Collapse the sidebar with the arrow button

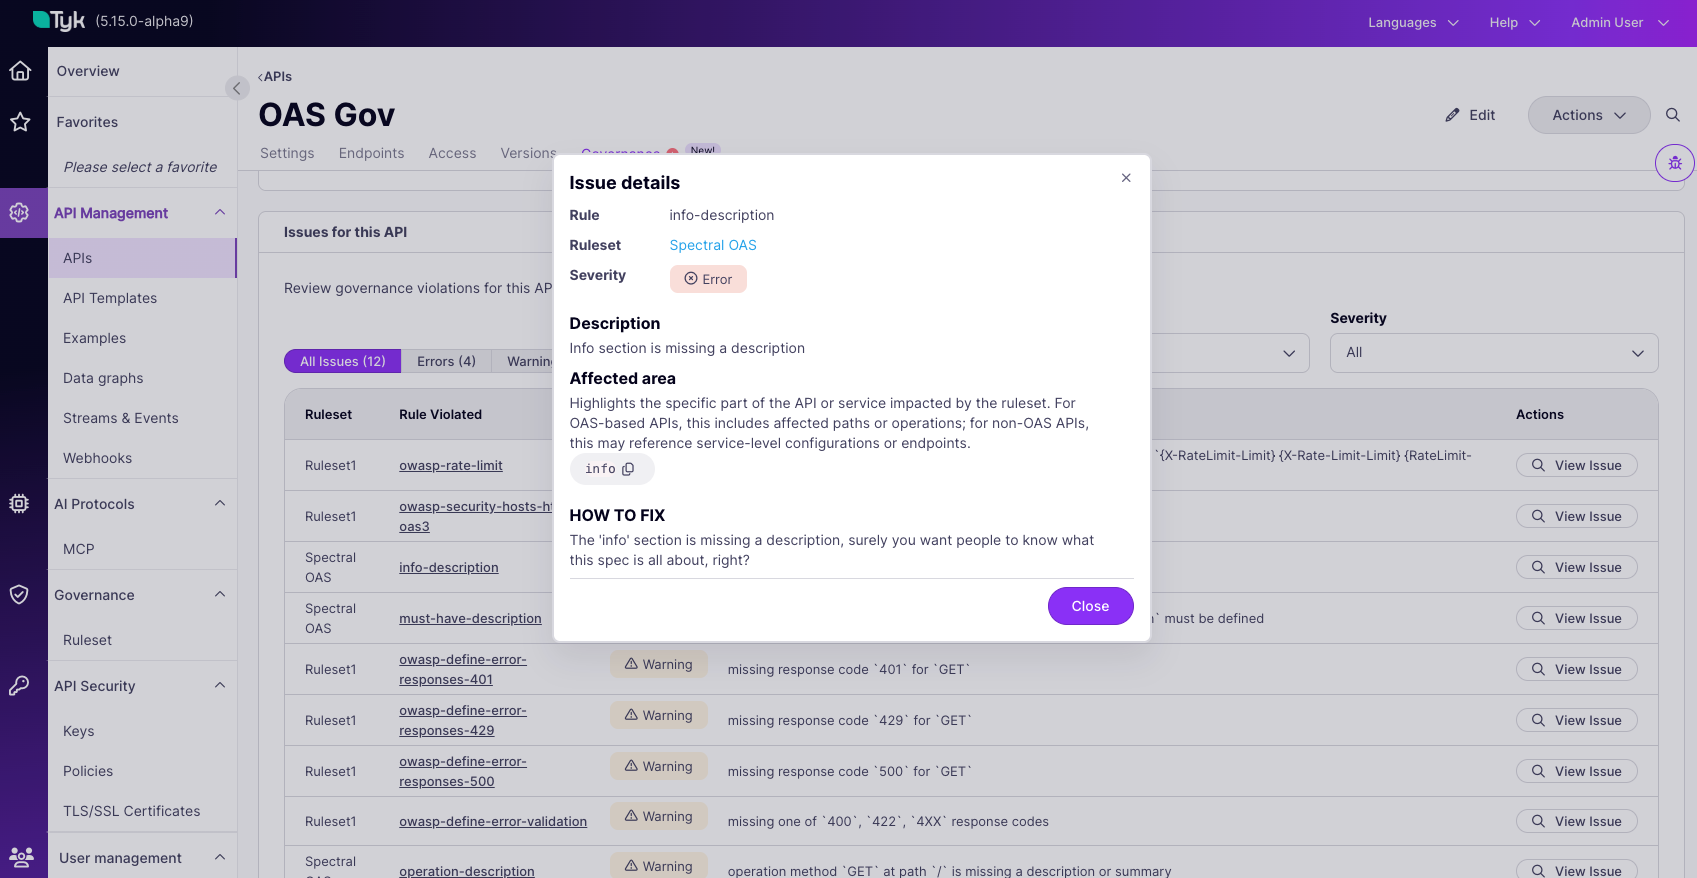point(237,88)
